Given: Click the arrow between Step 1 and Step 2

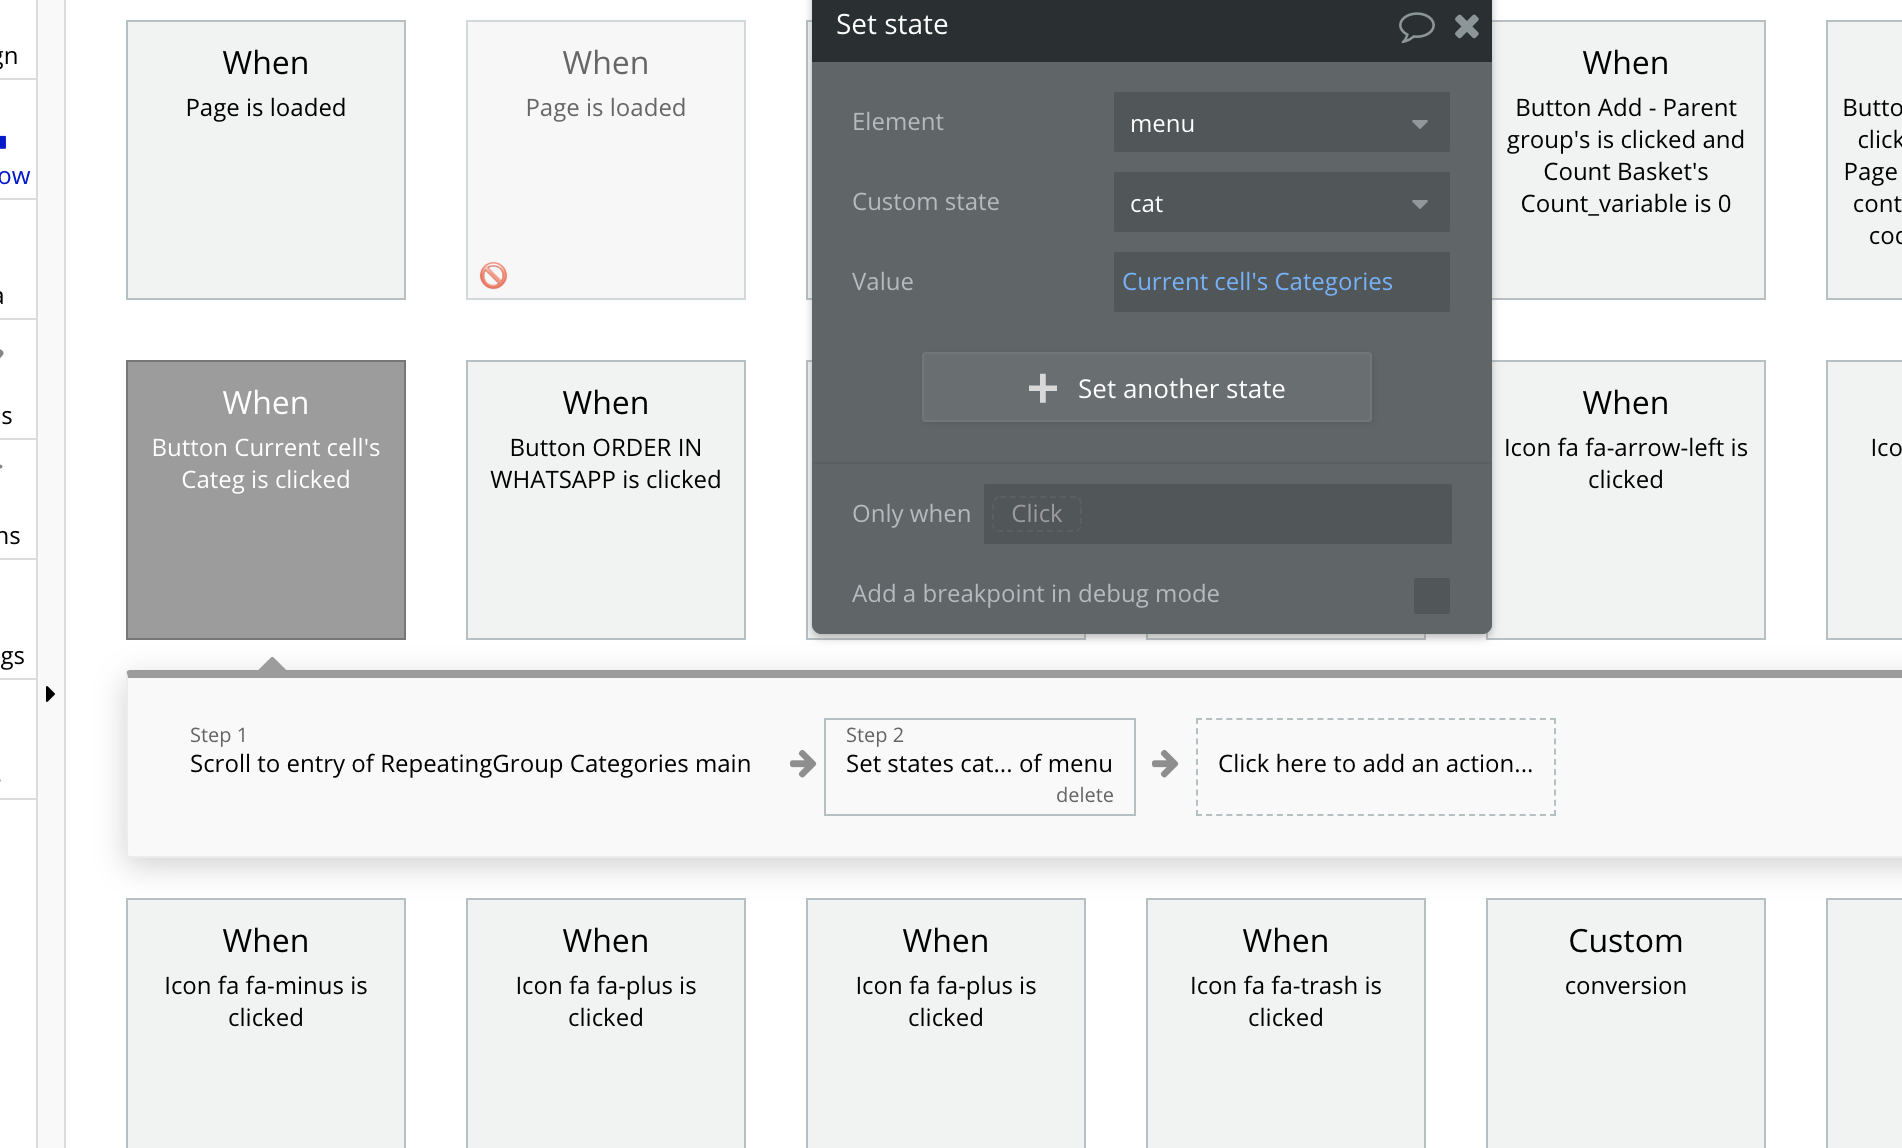Looking at the screenshot, I should click(x=802, y=765).
